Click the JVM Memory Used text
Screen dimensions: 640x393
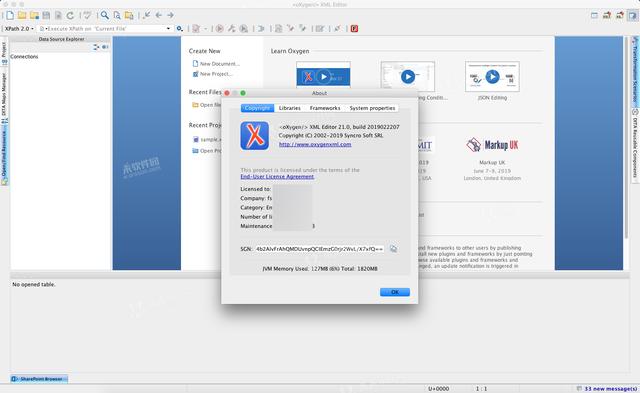pyautogui.click(x=320, y=269)
